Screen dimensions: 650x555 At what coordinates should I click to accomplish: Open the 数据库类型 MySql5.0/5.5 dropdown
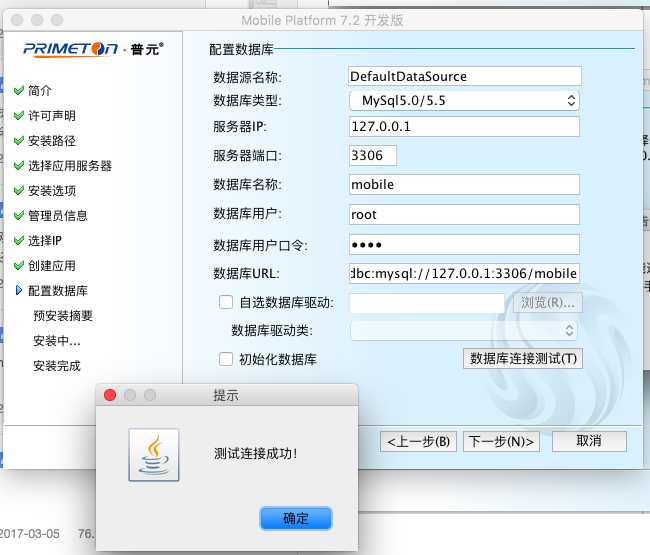click(x=464, y=101)
